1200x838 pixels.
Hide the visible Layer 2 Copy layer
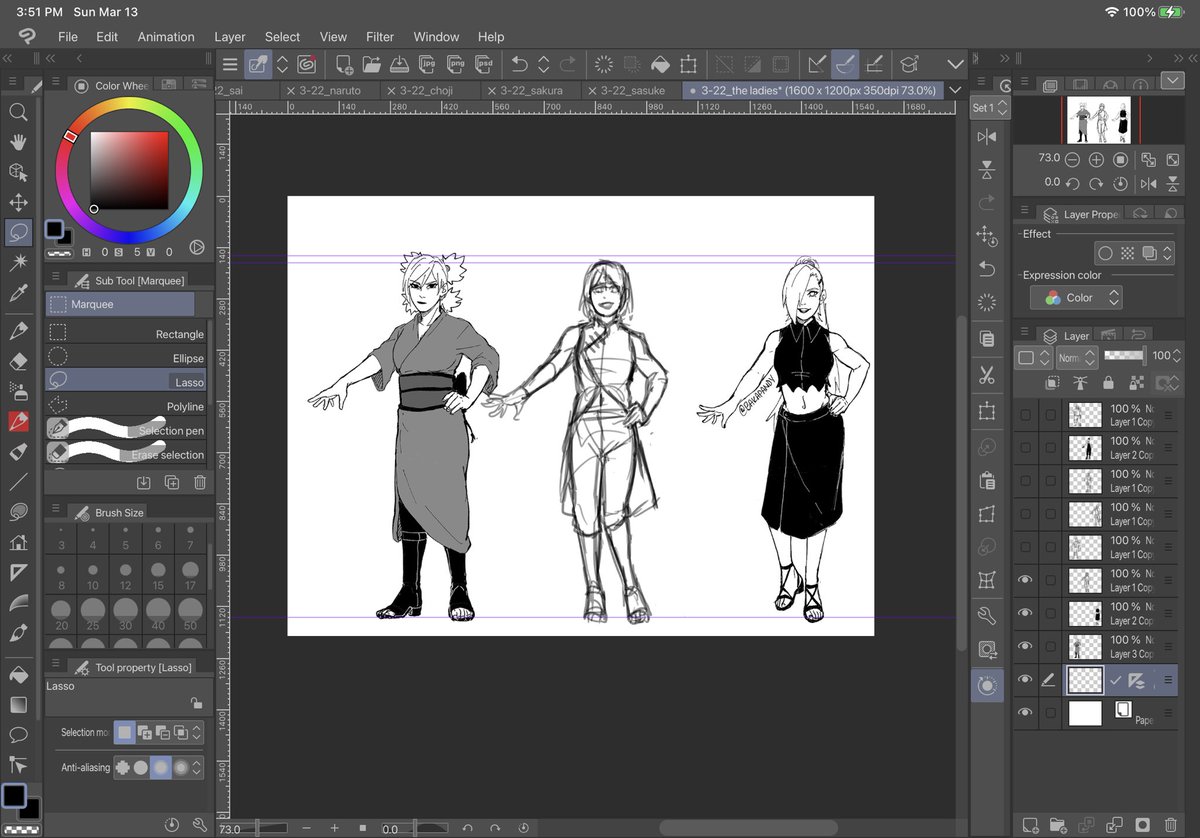point(1025,612)
